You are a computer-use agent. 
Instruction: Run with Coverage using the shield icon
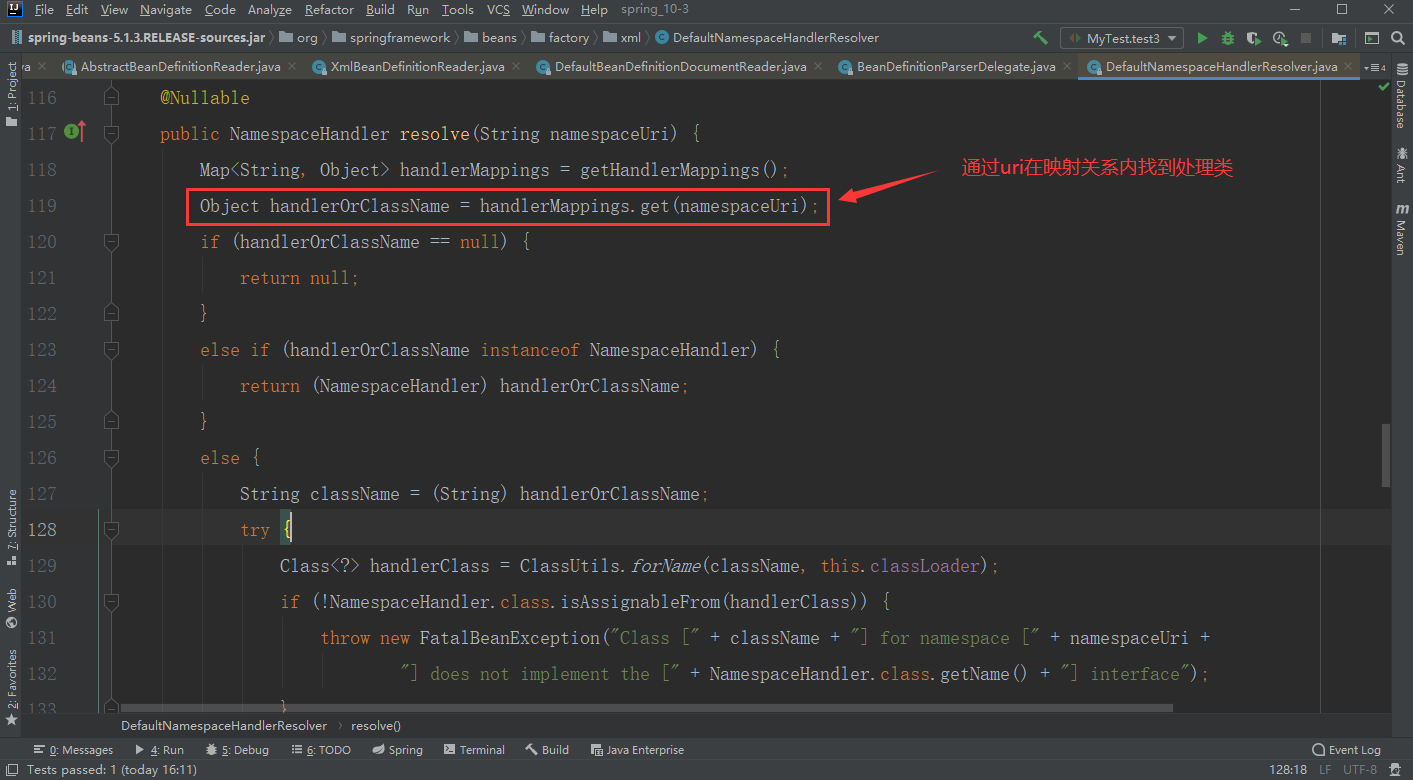point(1254,38)
